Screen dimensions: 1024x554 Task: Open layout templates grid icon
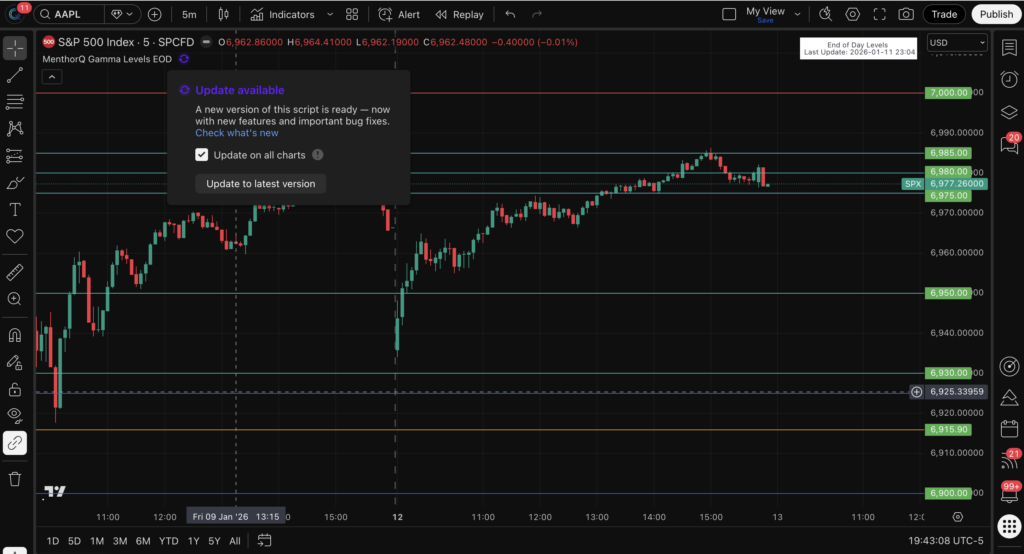(352, 14)
